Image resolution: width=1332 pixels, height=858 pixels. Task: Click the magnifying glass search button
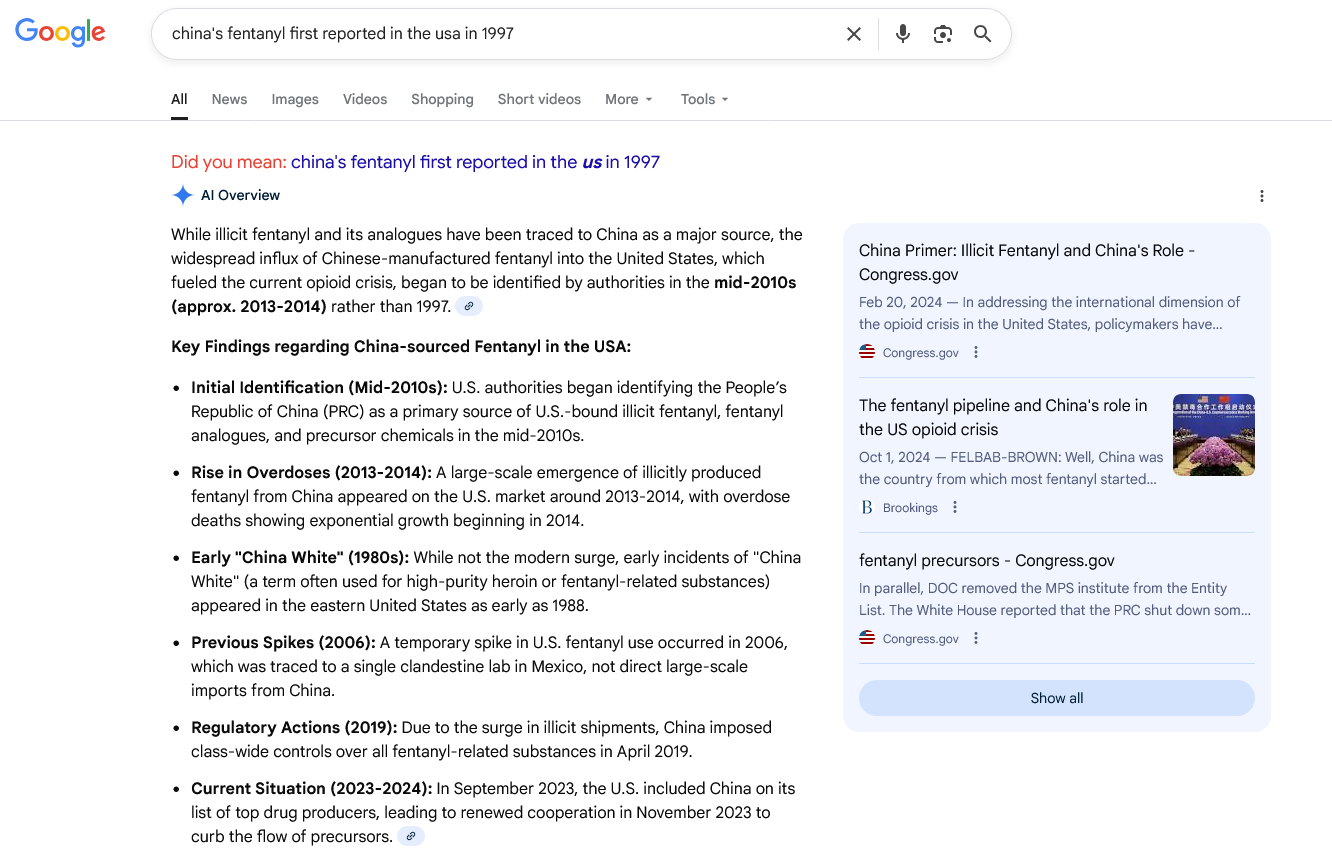[x=982, y=34]
